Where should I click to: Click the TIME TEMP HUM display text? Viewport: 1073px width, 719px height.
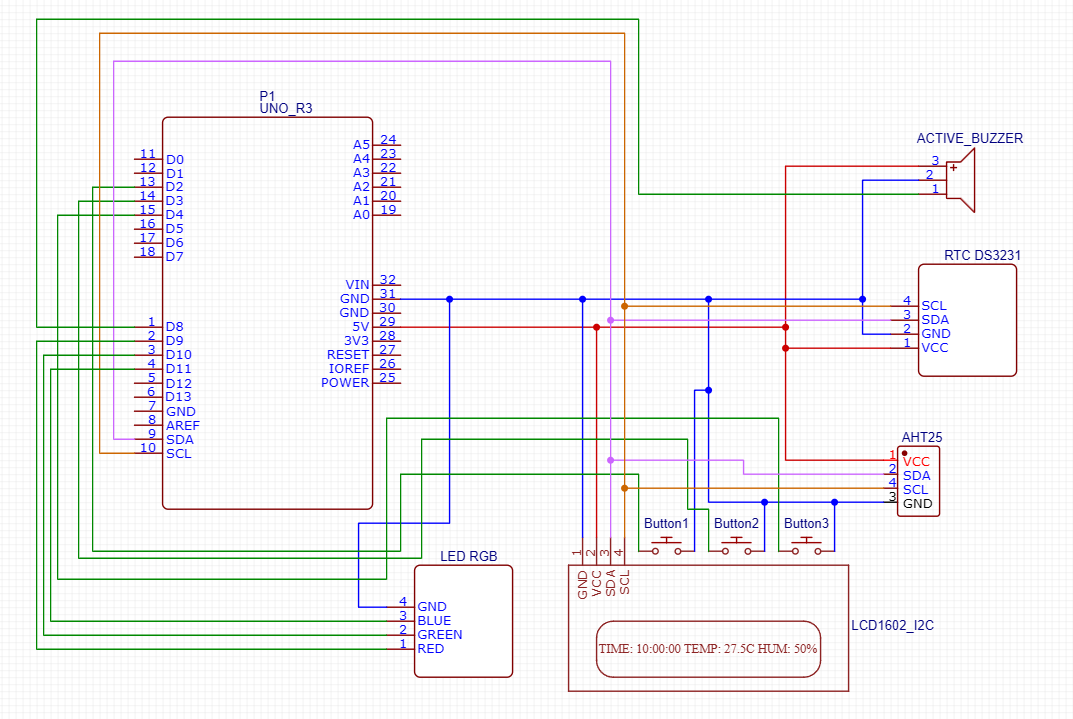(x=708, y=649)
